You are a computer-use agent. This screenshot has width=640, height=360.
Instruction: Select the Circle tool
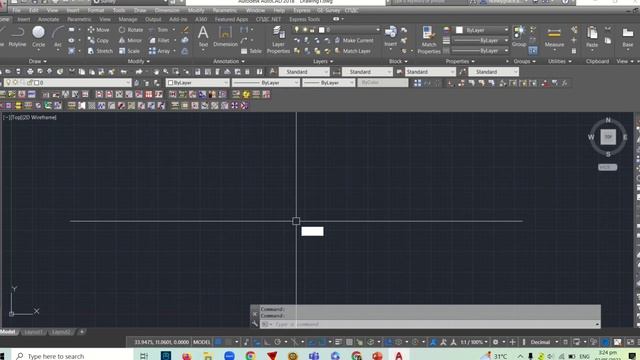[x=38, y=37]
